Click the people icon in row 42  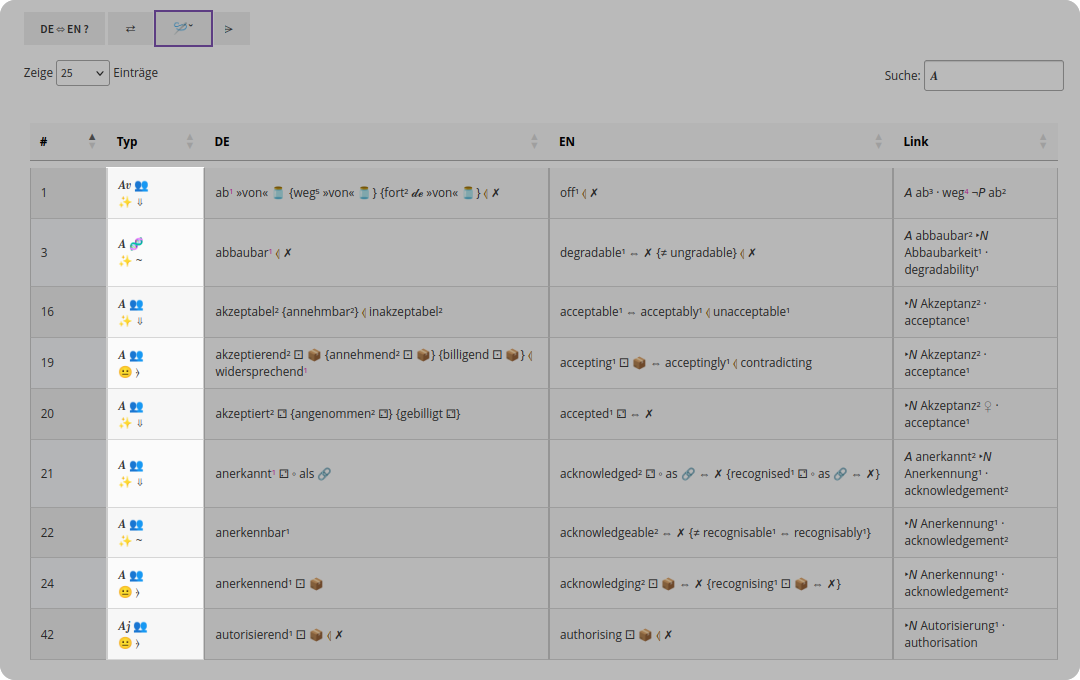[x=141, y=627]
